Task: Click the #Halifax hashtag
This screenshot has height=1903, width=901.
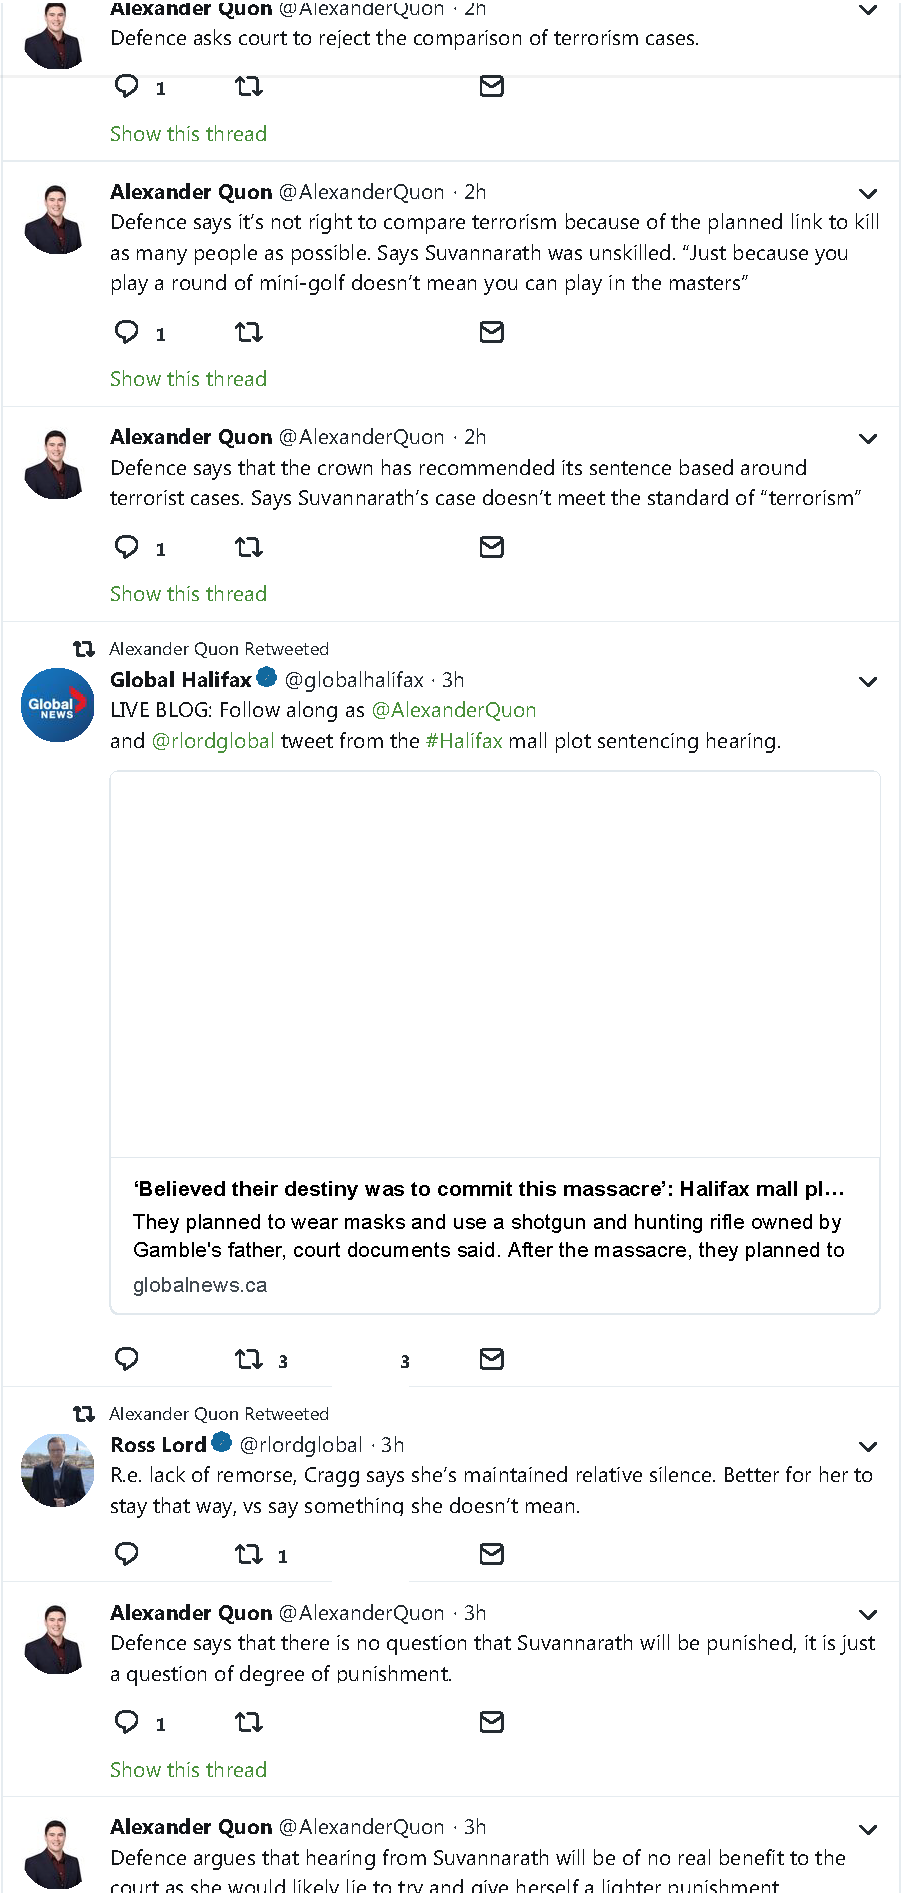Action: 464,741
